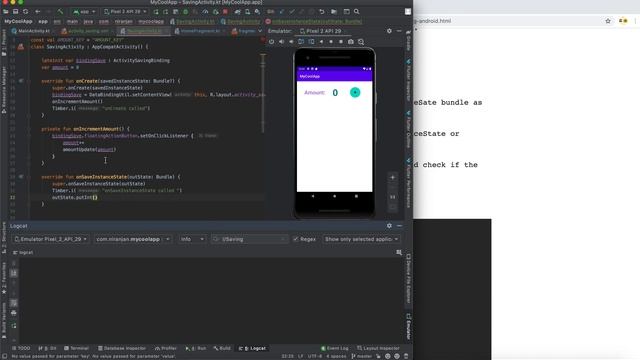Open Emulator panel settings gear
Viewport: 640px width, 360px height.
389,31
